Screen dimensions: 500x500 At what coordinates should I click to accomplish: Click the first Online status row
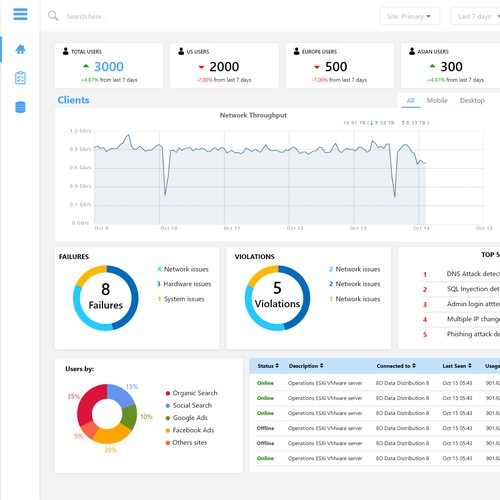pyautogui.click(x=378, y=383)
